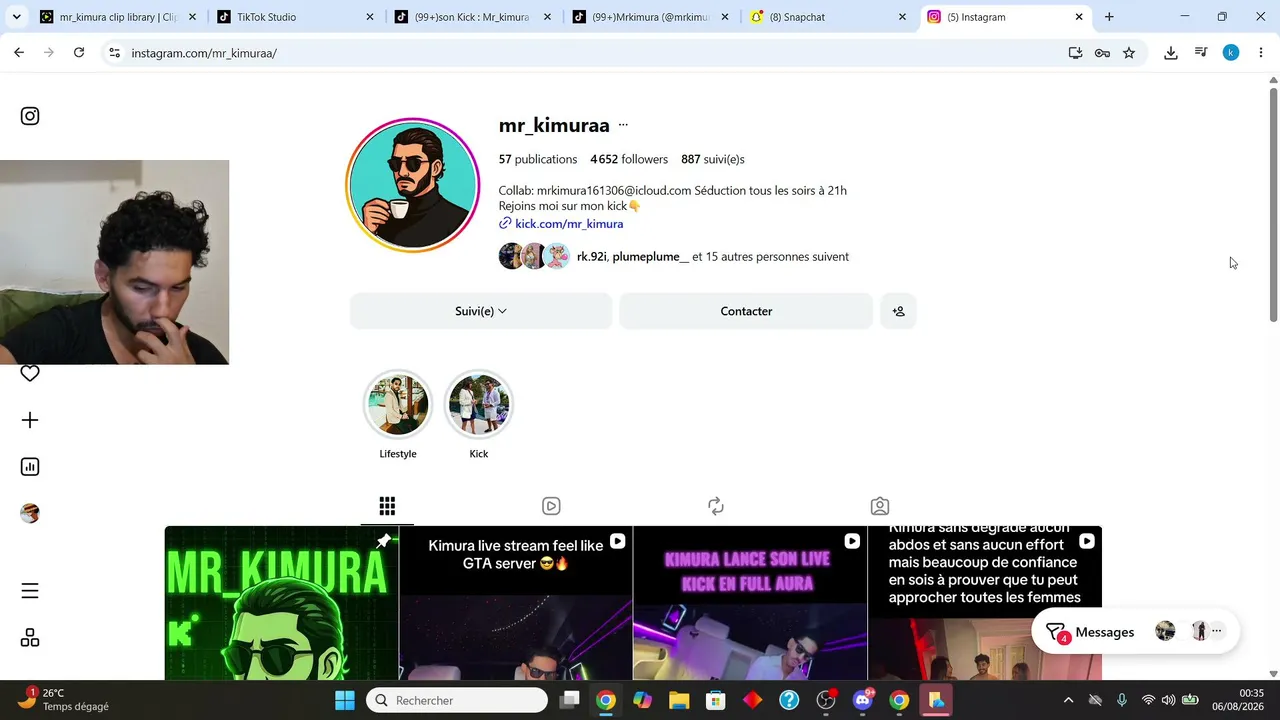The width and height of the screenshot is (1280, 720).
Task: Open the volume speaker tray icon
Action: coord(1168,700)
